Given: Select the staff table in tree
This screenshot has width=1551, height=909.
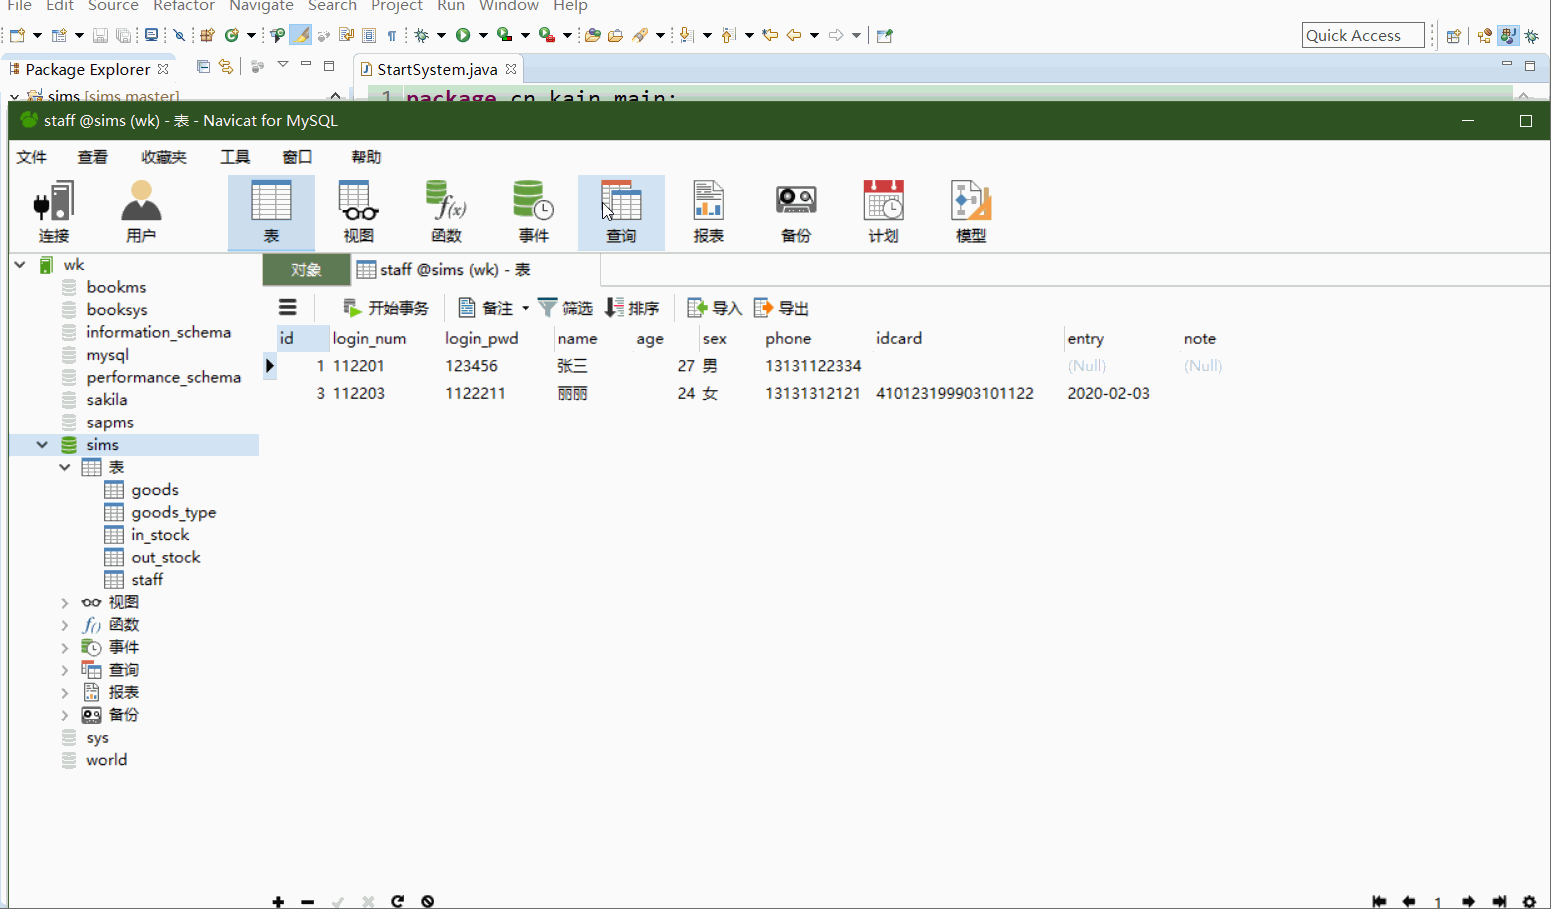Looking at the screenshot, I should [x=147, y=580].
